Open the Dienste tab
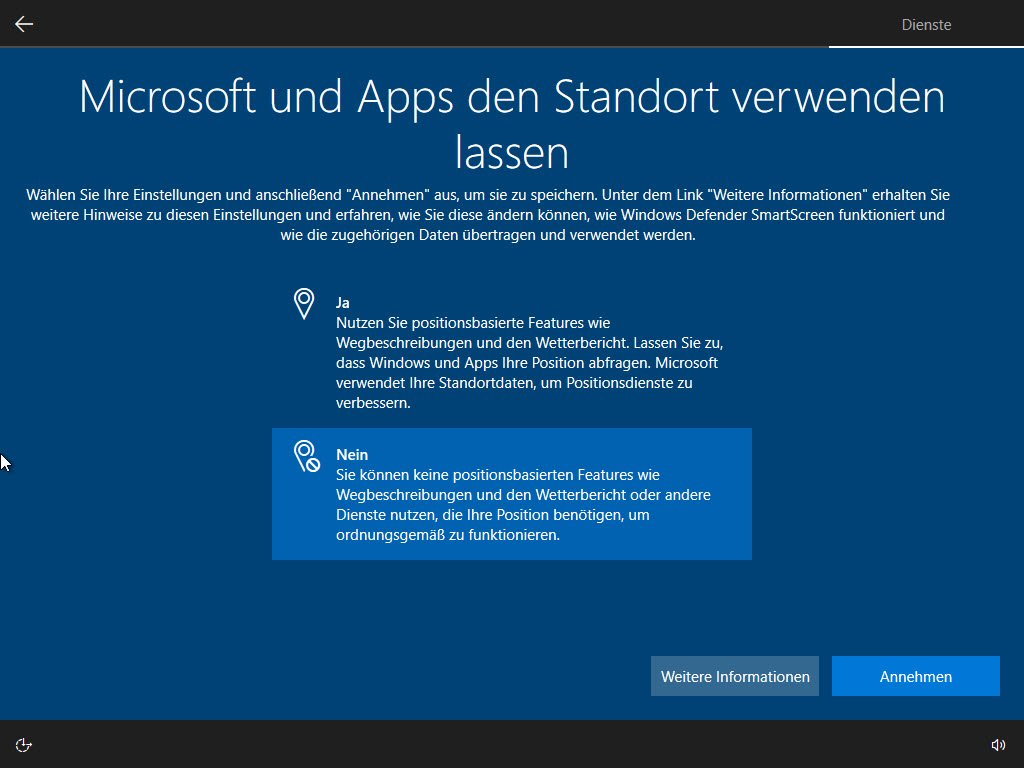This screenshot has width=1024, height=768. (x=926, y=25)
